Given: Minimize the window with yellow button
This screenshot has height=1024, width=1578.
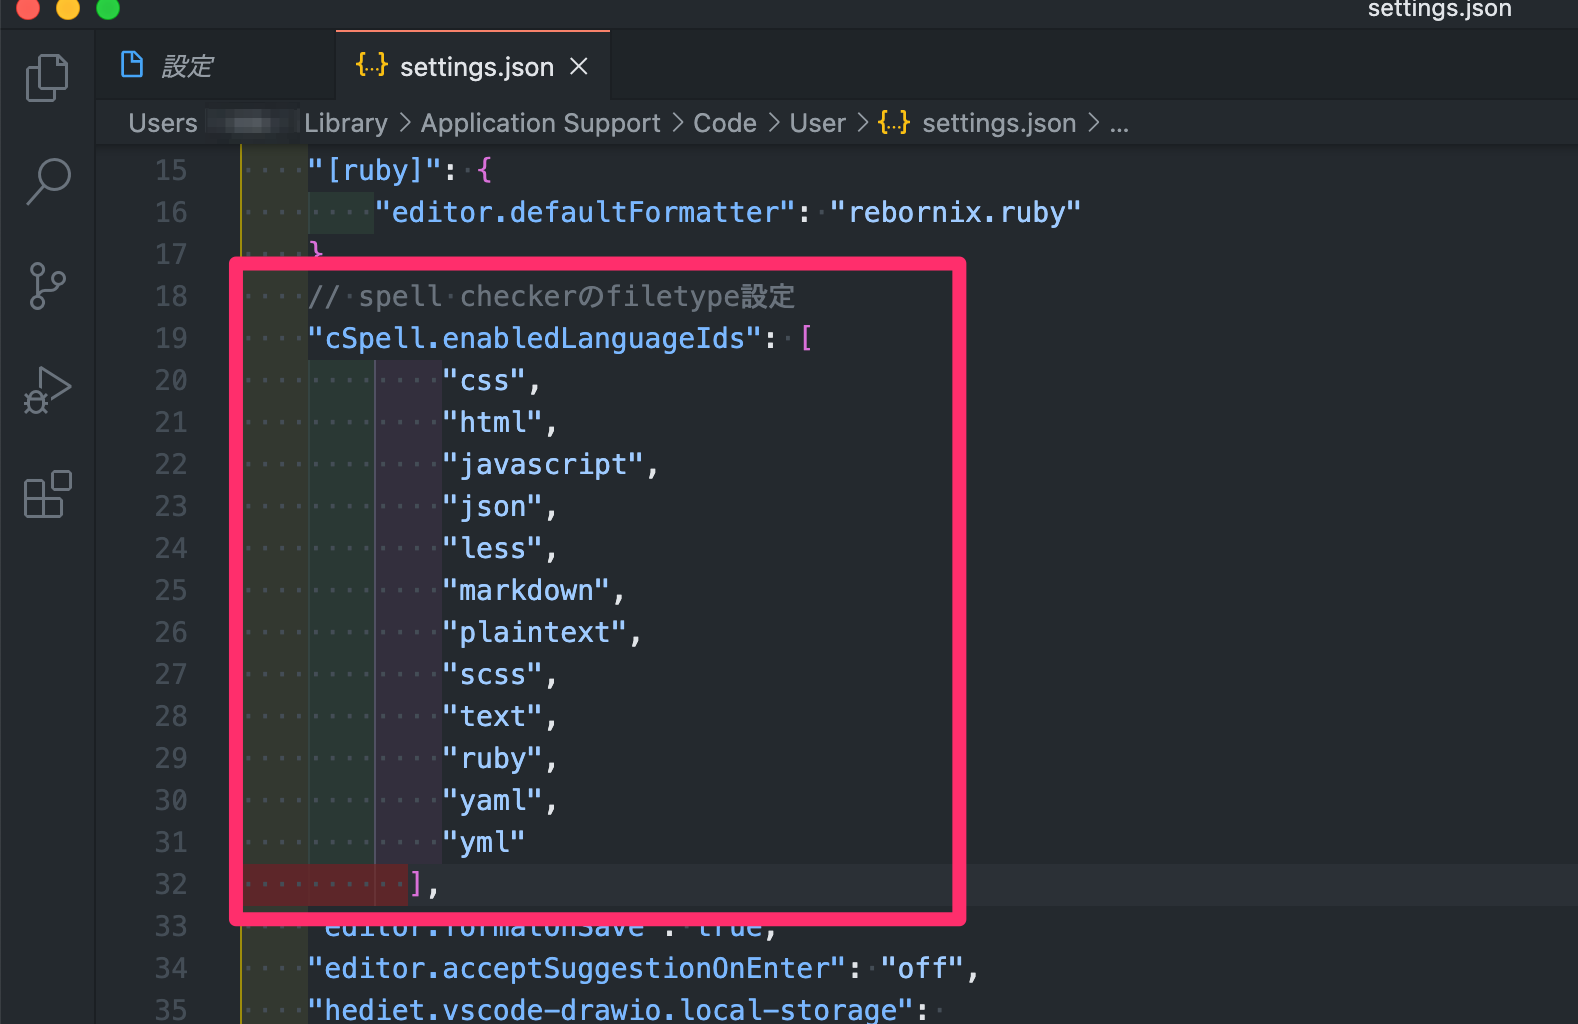Looking at the screenshot, I should click(68, 8).
